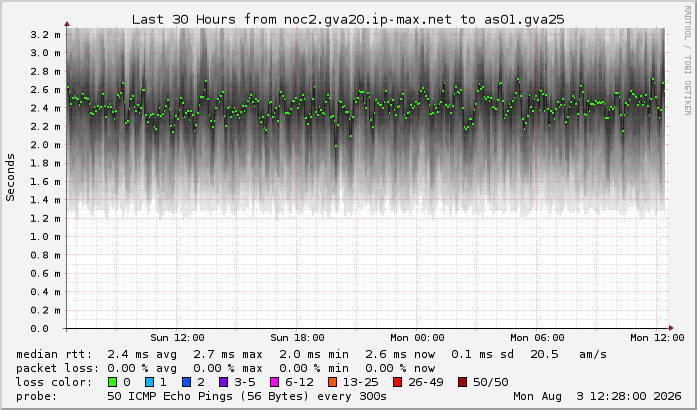Click the 'Mon 12:00' time axis label

[x=657, y=338]
